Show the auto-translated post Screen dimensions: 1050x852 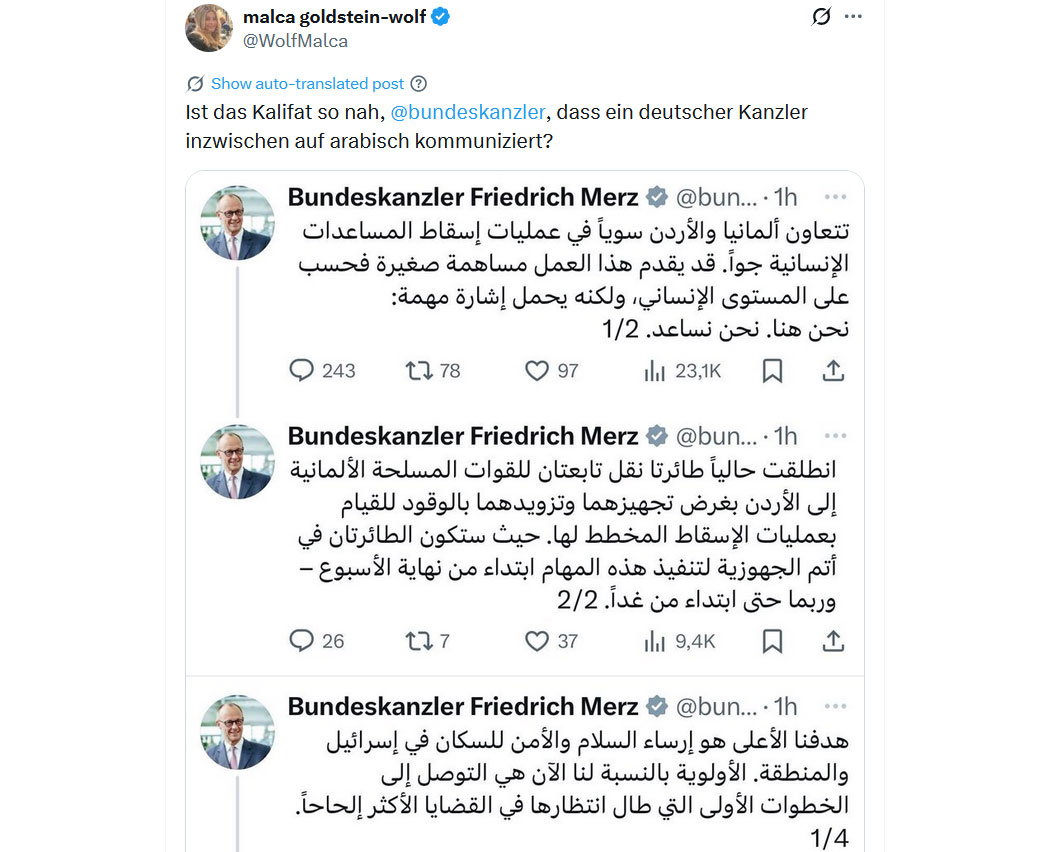307,84
